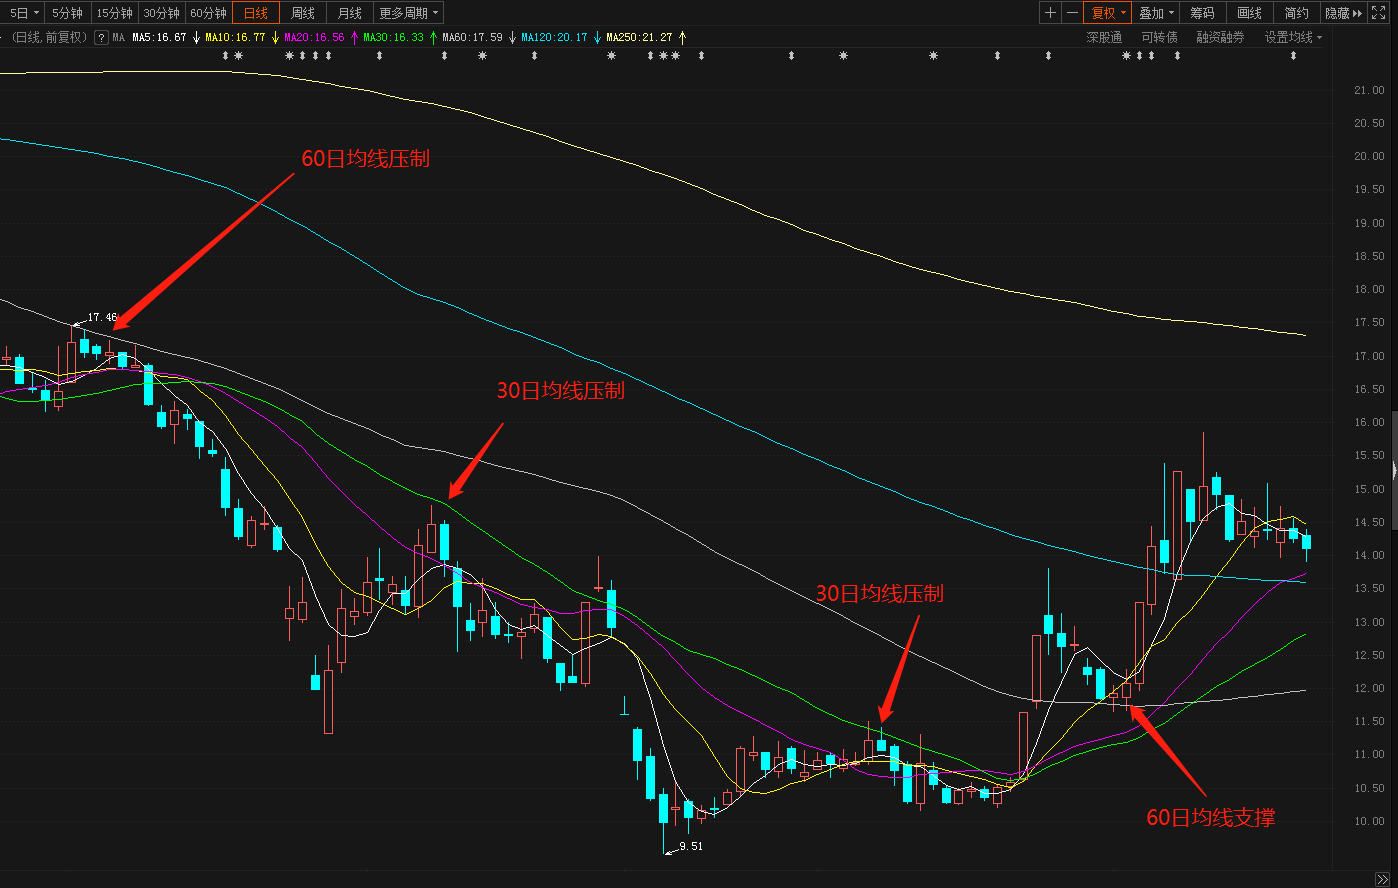
Task: Zoom out chart with minus icon
Action: [x=1072, y=13]
